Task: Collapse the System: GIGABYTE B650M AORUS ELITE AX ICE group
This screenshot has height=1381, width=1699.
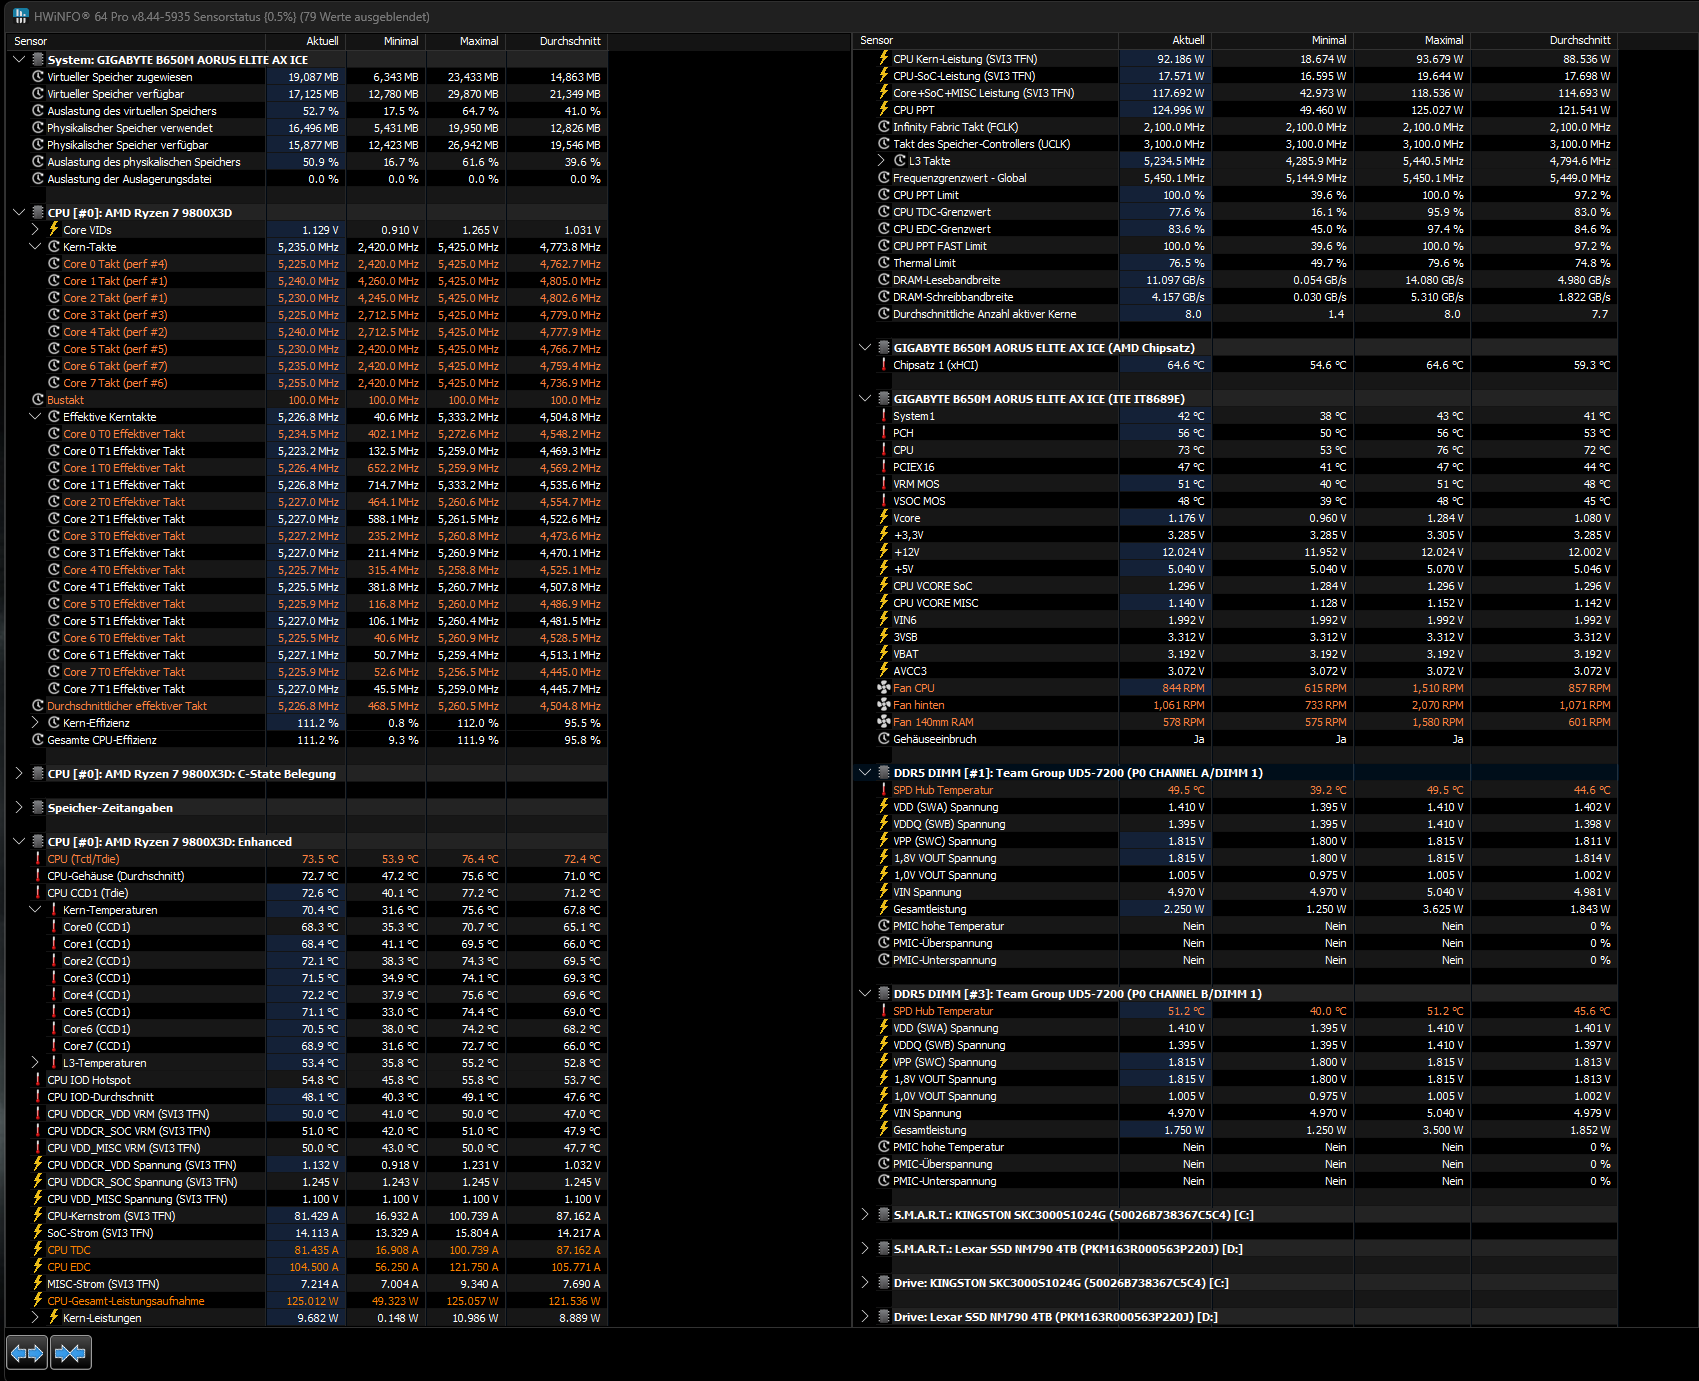Action: 19,60
